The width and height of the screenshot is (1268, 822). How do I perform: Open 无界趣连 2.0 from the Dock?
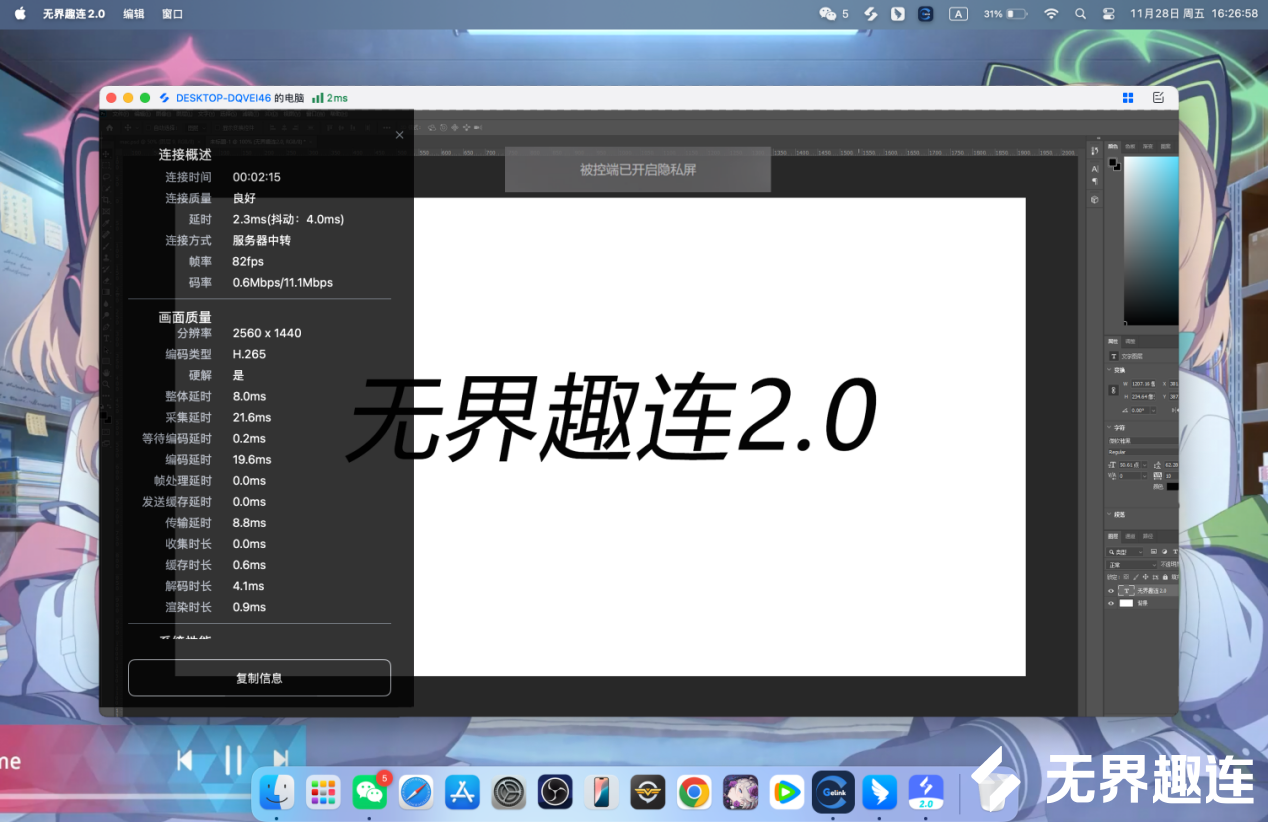point(926,792)
